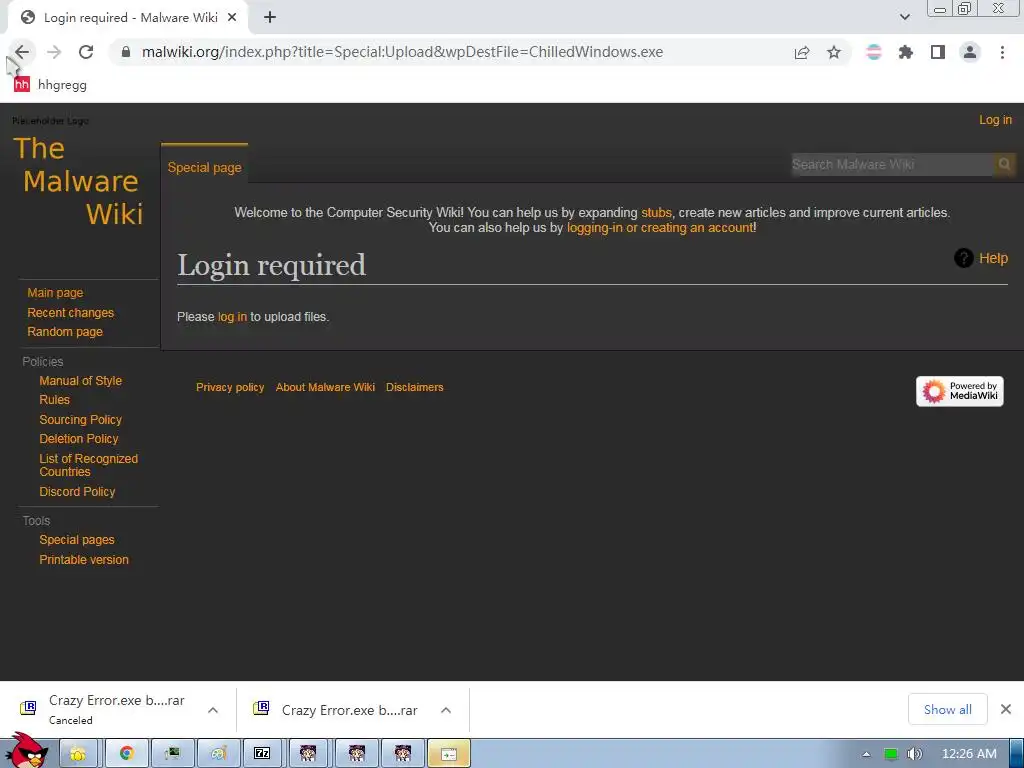Open the highlighted folder taskbar icon
The width and height of the screenshot is (1024, 768).
click(449, 754)
